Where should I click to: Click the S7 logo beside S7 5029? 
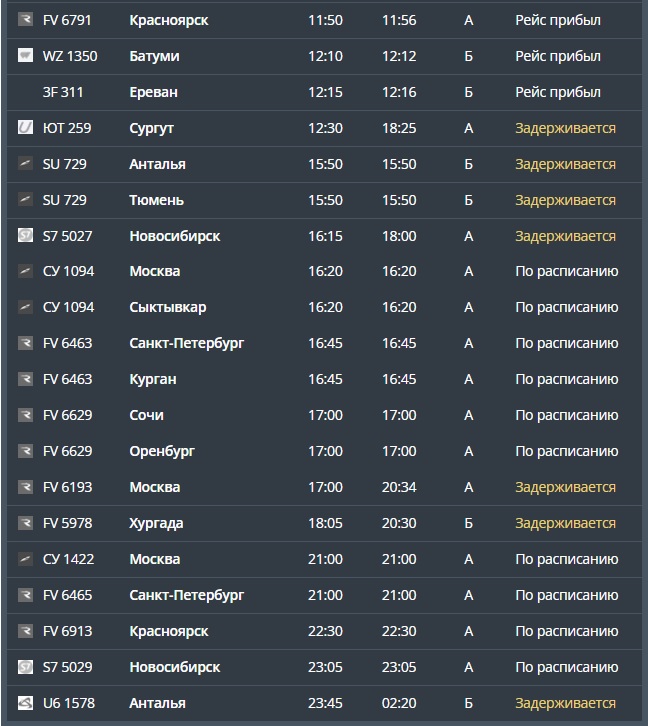(x=25, y=667)
